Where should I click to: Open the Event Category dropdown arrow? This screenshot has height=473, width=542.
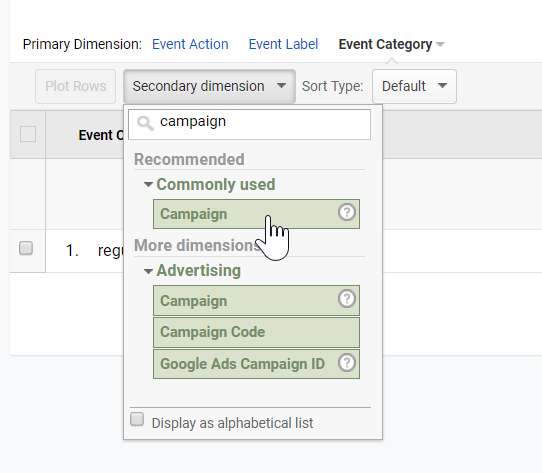pos(440,44)
